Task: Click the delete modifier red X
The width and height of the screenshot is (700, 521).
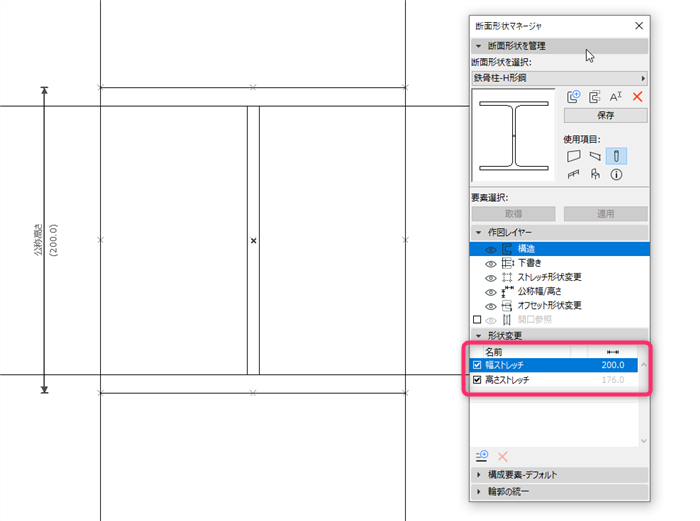Action: pos(503,456)
